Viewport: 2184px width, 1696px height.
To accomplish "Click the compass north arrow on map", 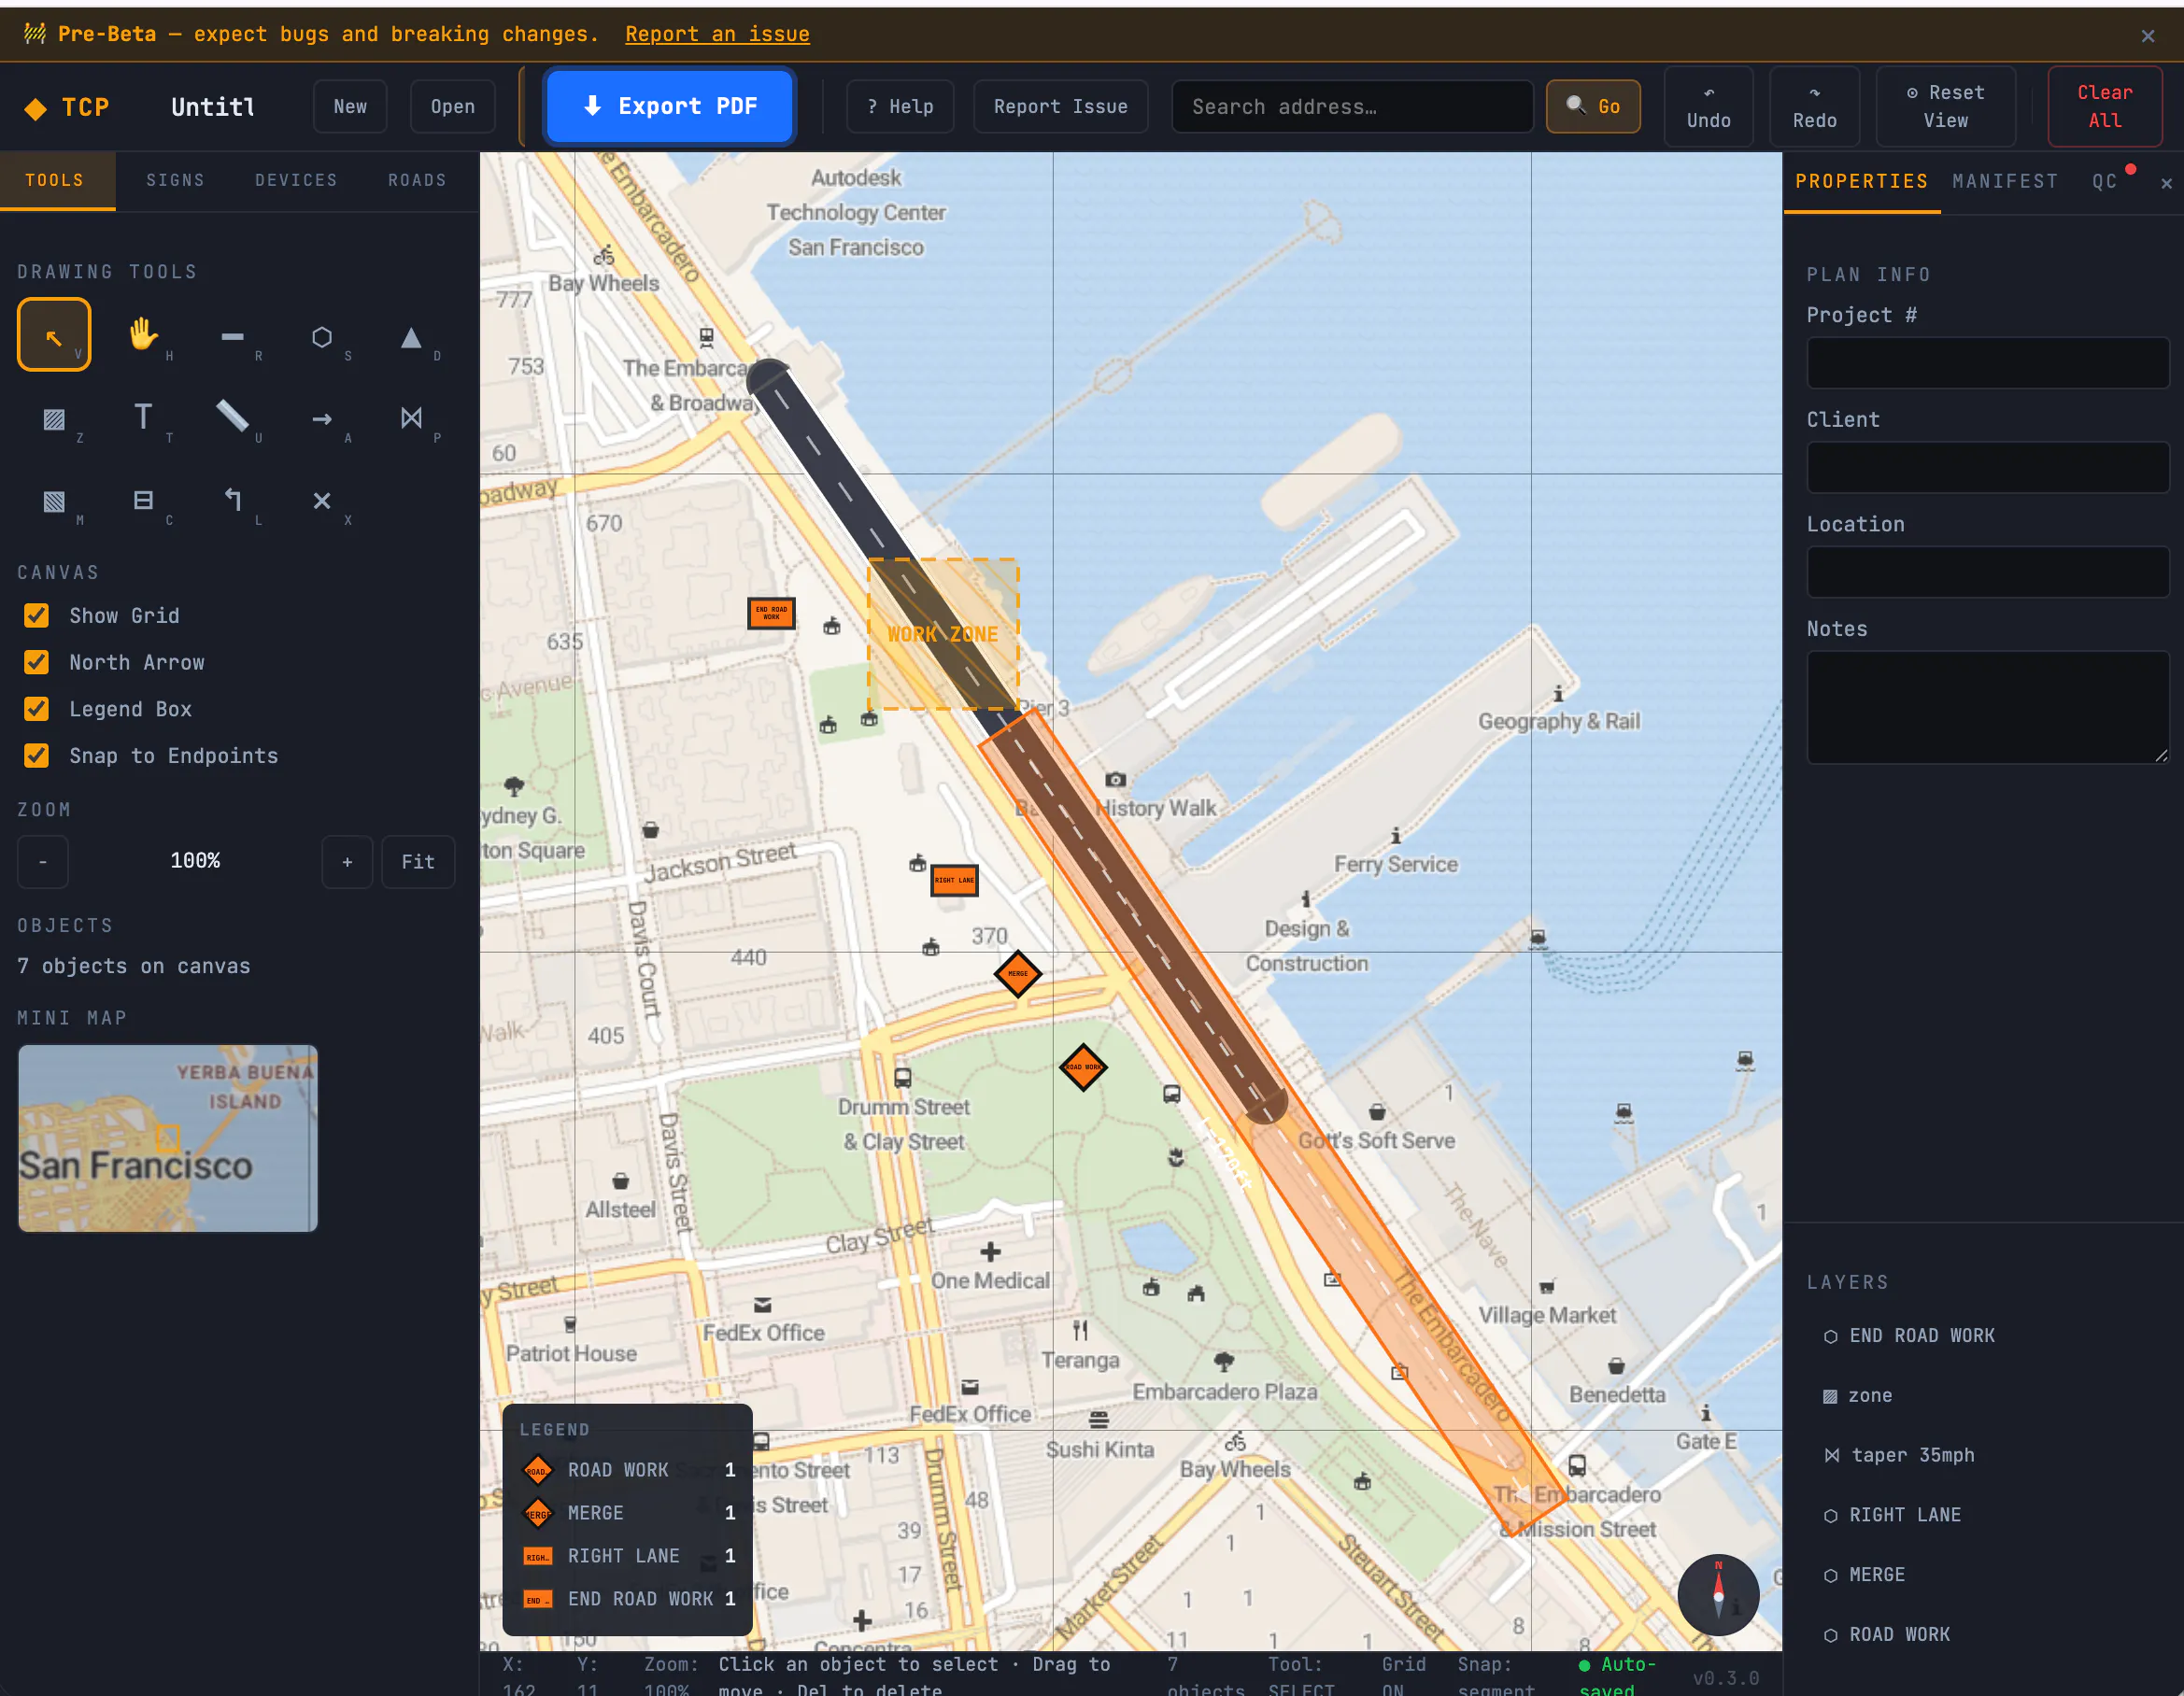I will pos(1718,1594).
